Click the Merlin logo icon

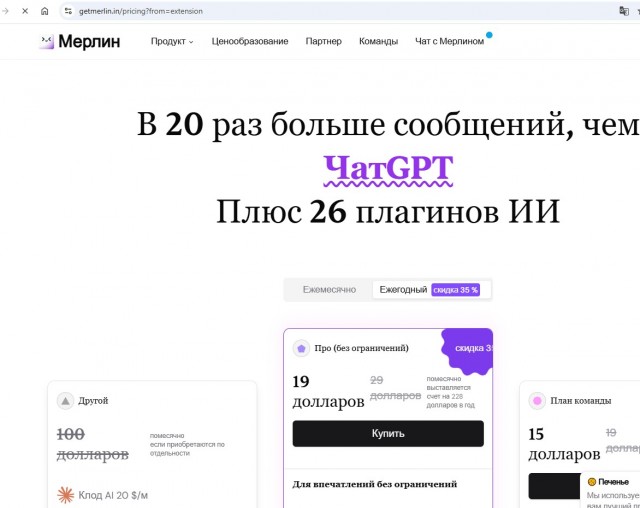pos(47,41)
